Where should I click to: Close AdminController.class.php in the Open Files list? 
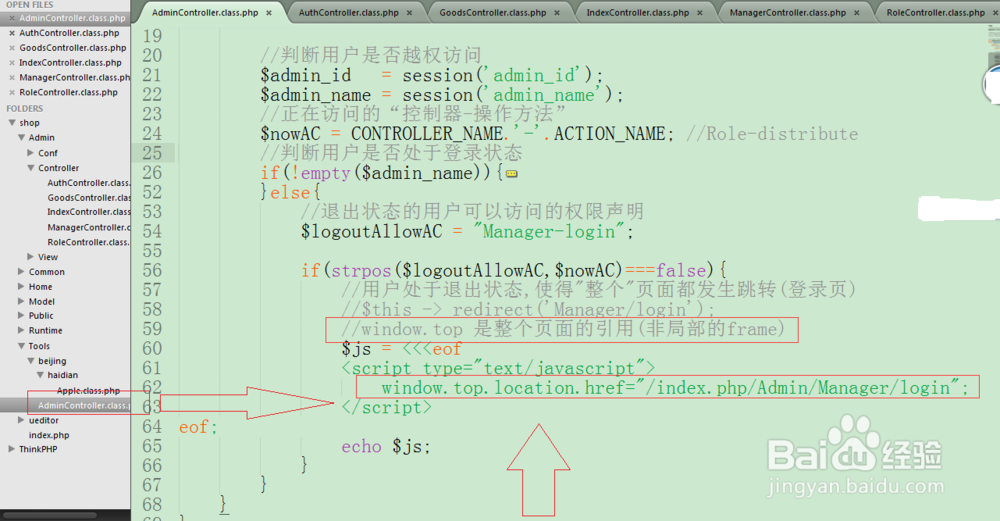(11, 18)
